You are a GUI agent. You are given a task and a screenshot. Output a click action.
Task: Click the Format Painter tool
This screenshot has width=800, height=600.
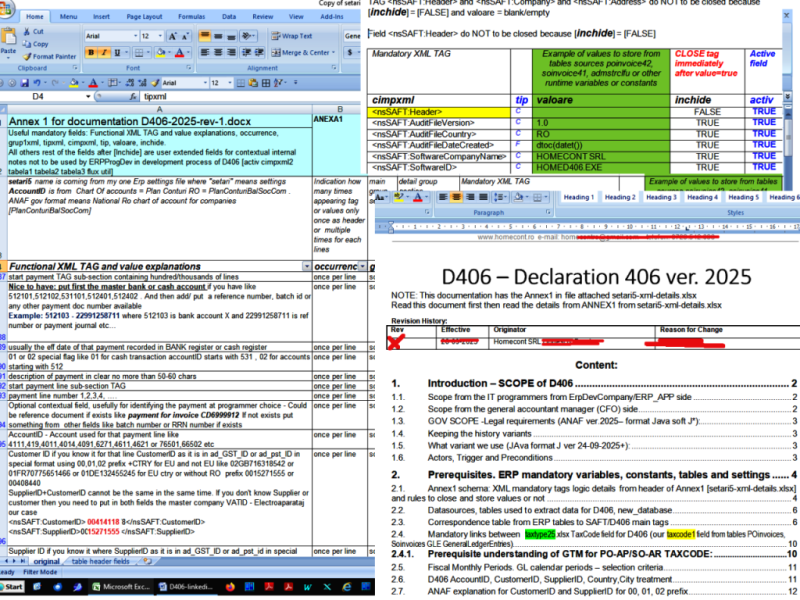(x=52, y=57)
